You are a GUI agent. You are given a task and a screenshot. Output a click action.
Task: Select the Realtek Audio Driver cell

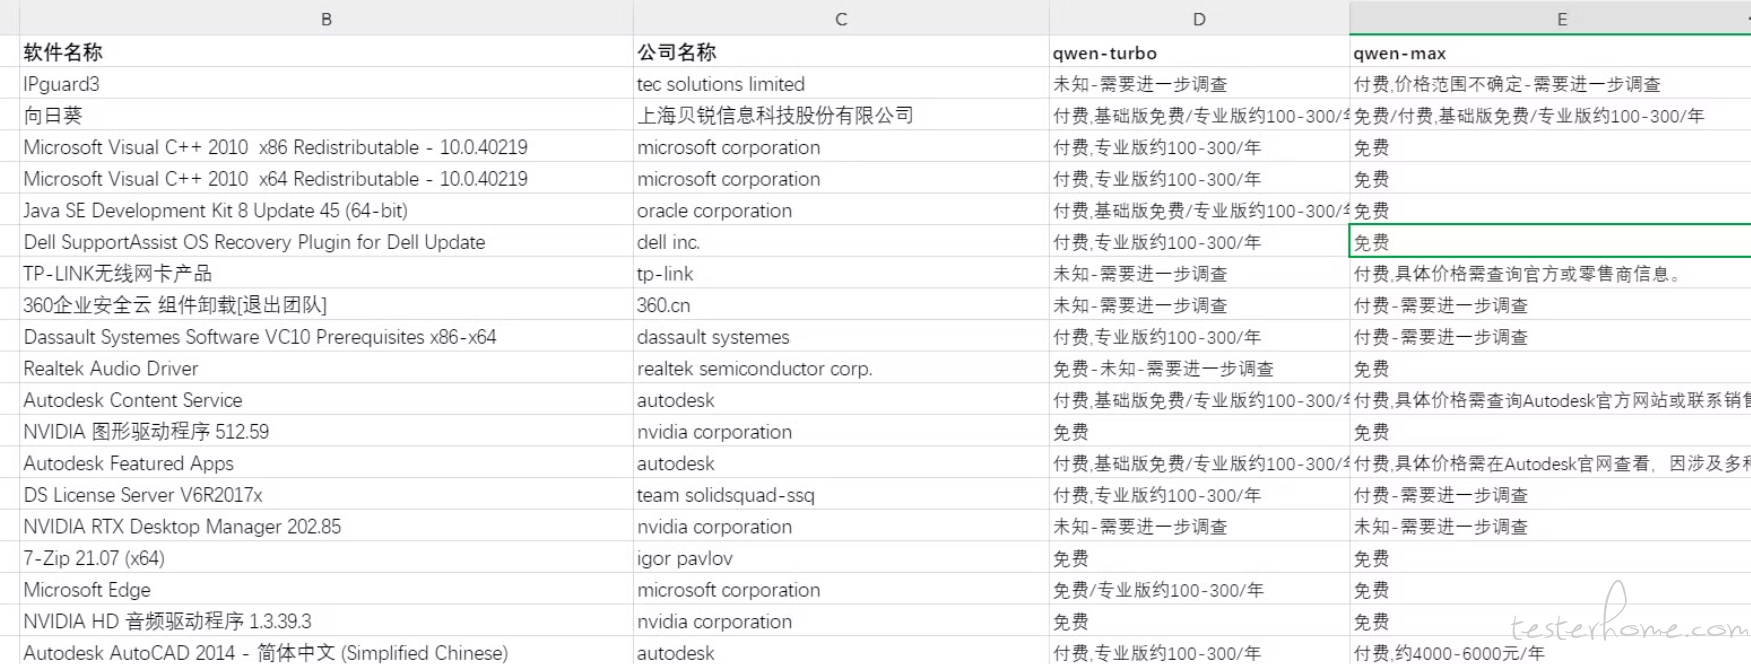(326, 368)
